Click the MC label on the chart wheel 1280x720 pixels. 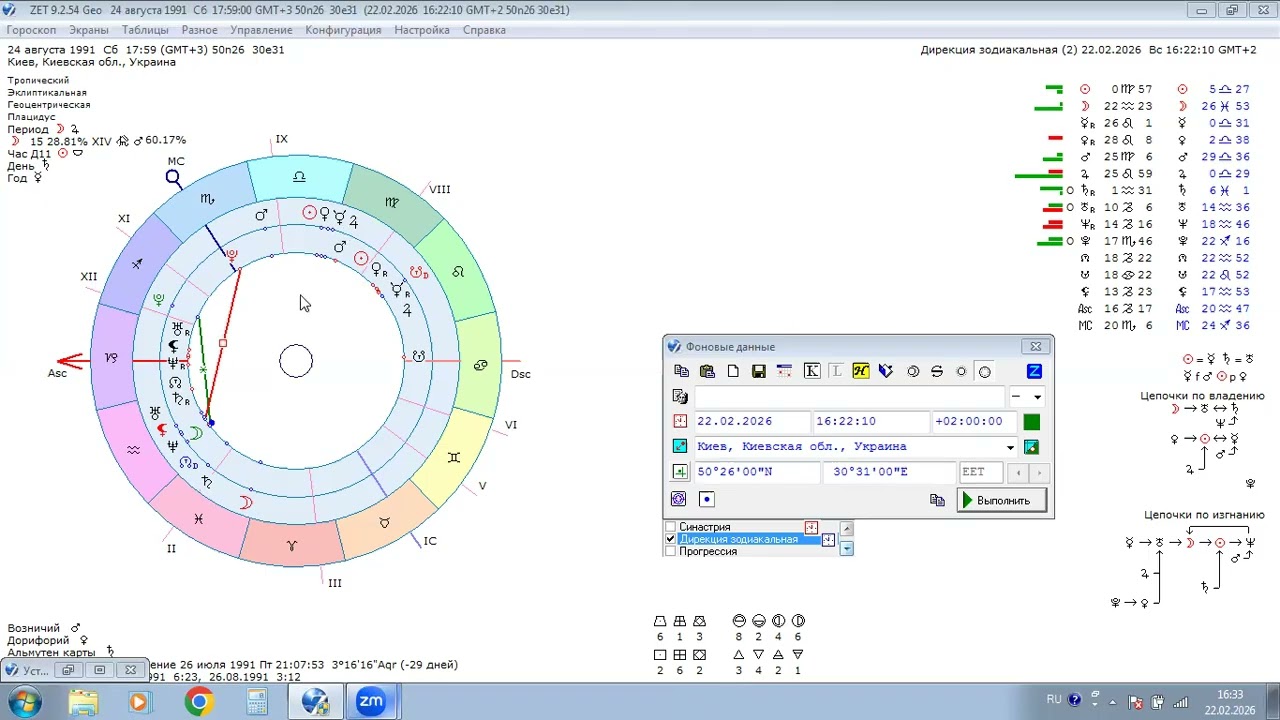176,161
